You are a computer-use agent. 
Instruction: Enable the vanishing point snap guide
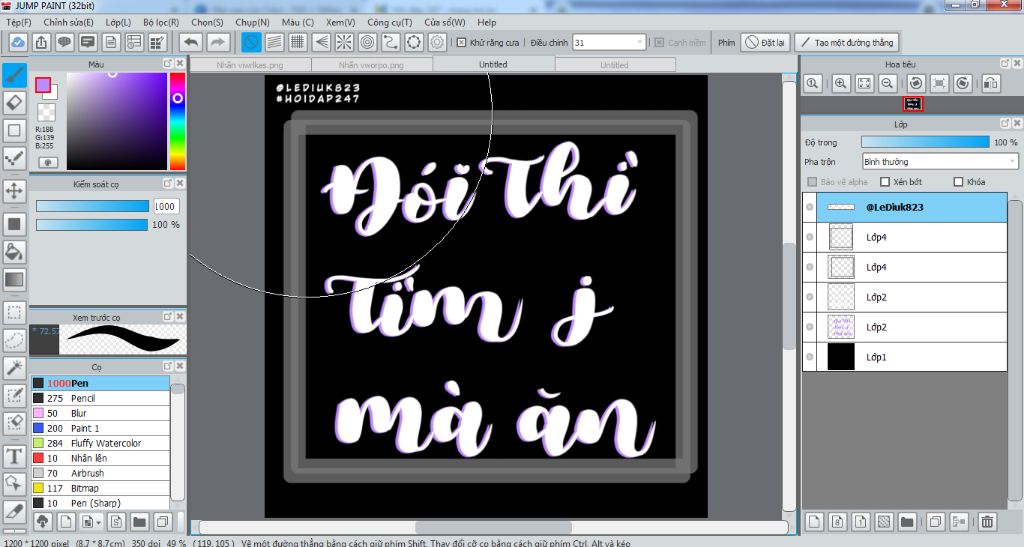click(x=321, y=42)
